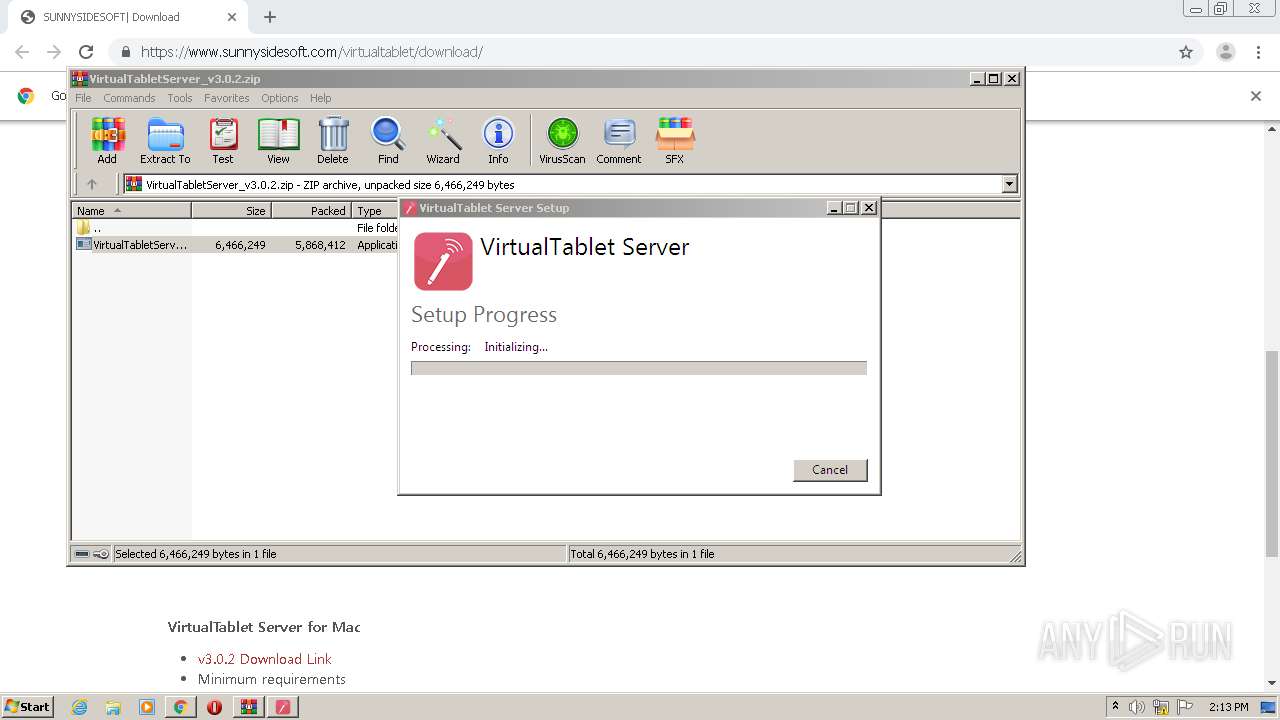Open the Windows Start menu
The image size is (1280, 720).
pyautogui.click(x=28, y=707)
